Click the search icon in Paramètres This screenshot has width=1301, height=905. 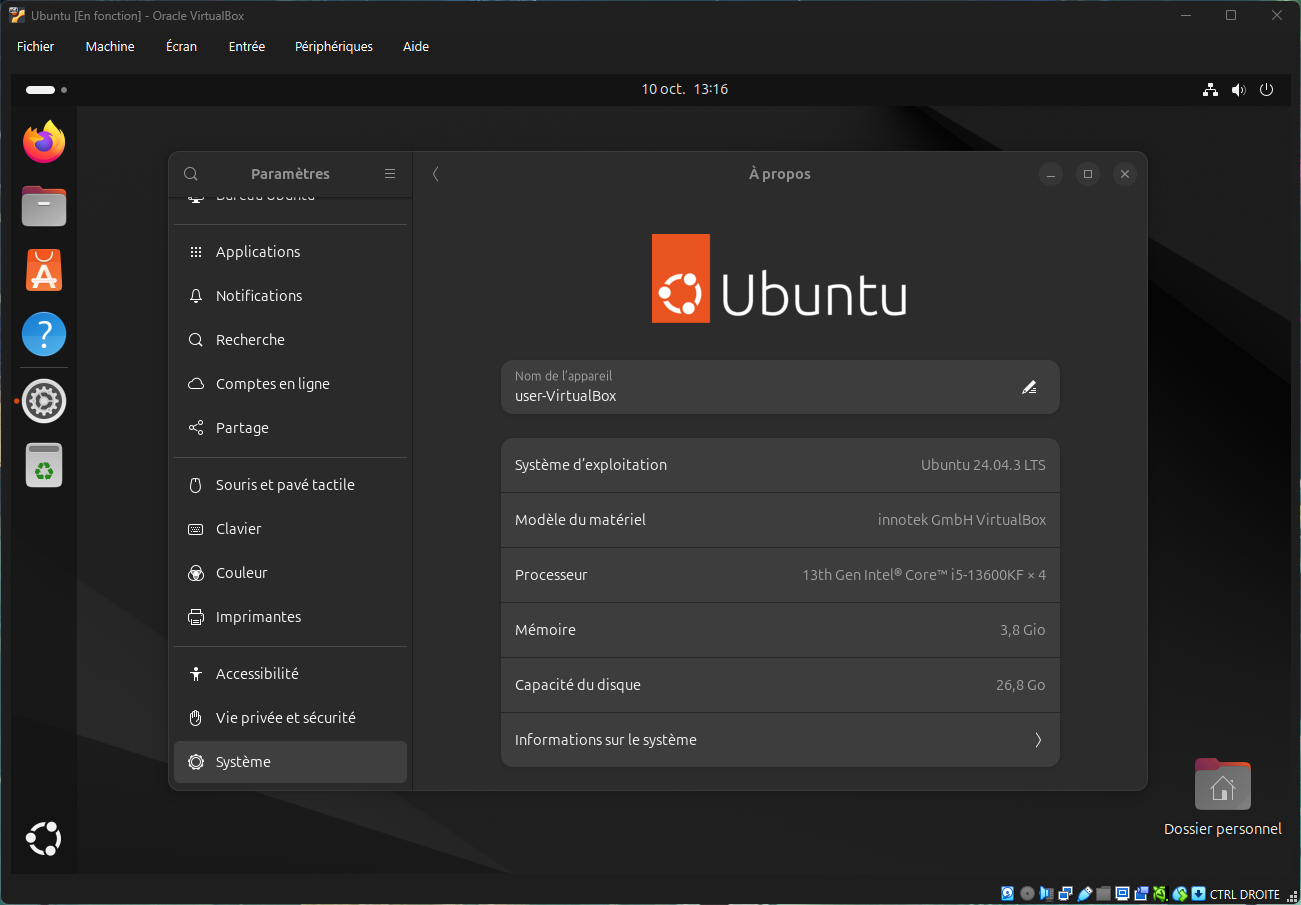pos(191,174)
